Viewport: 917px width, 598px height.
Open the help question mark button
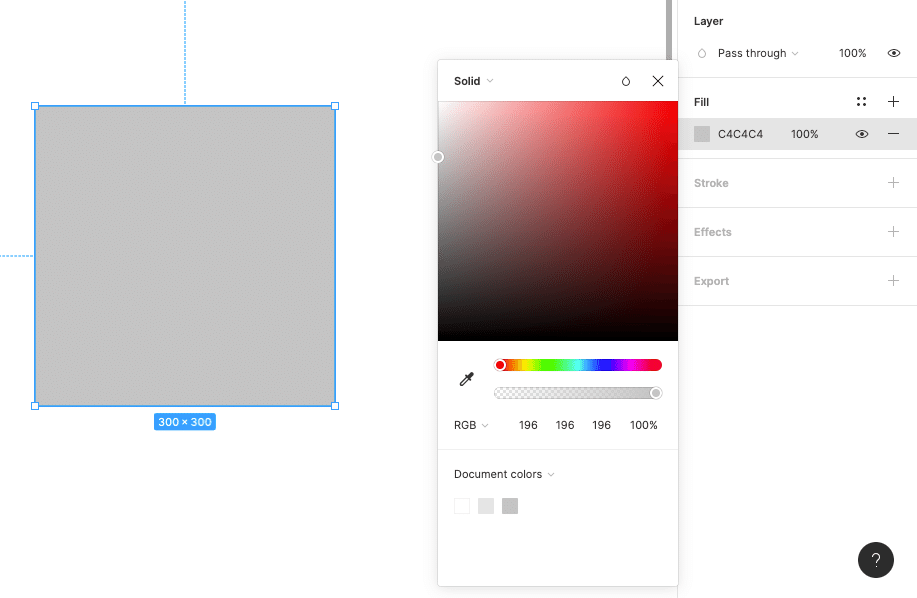click(x=875, y=560)
